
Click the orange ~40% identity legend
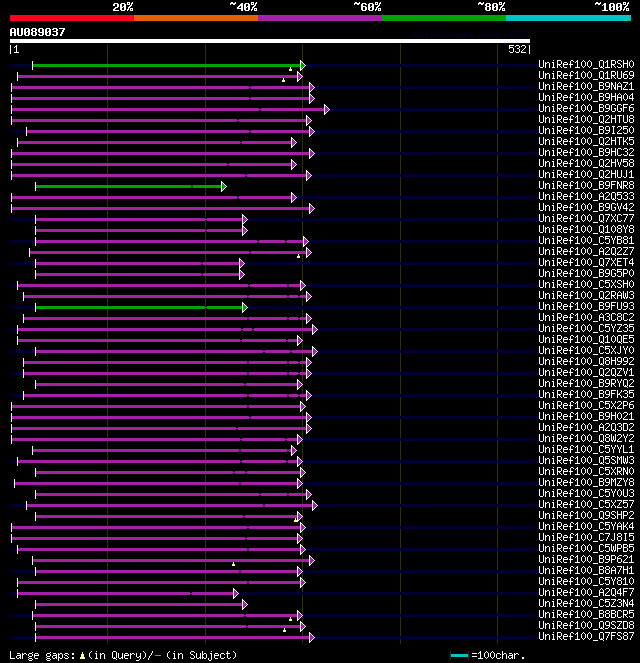point(196,18)
